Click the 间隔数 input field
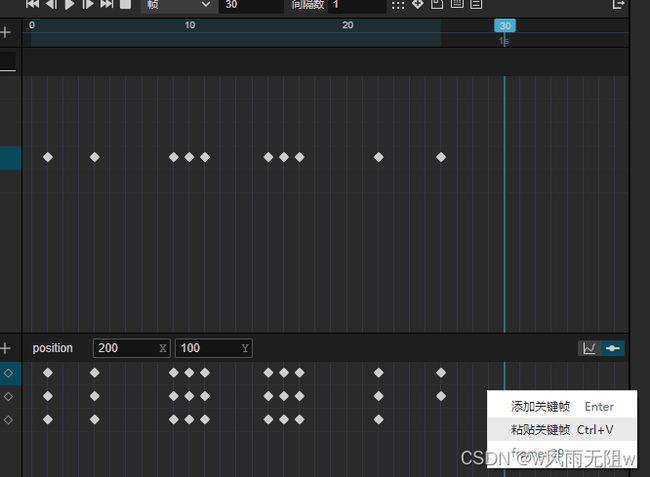The height and width of the screenshot is (477, 650). [357, 5]
